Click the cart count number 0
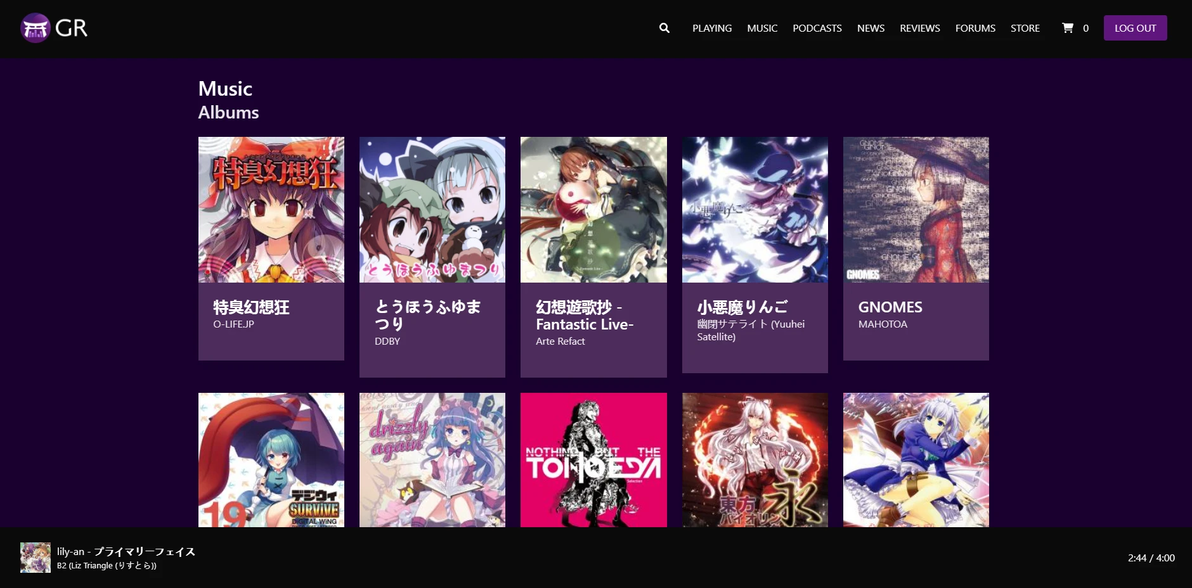The width and height of the screenshot is (1192, 588). click(1086, 28)
